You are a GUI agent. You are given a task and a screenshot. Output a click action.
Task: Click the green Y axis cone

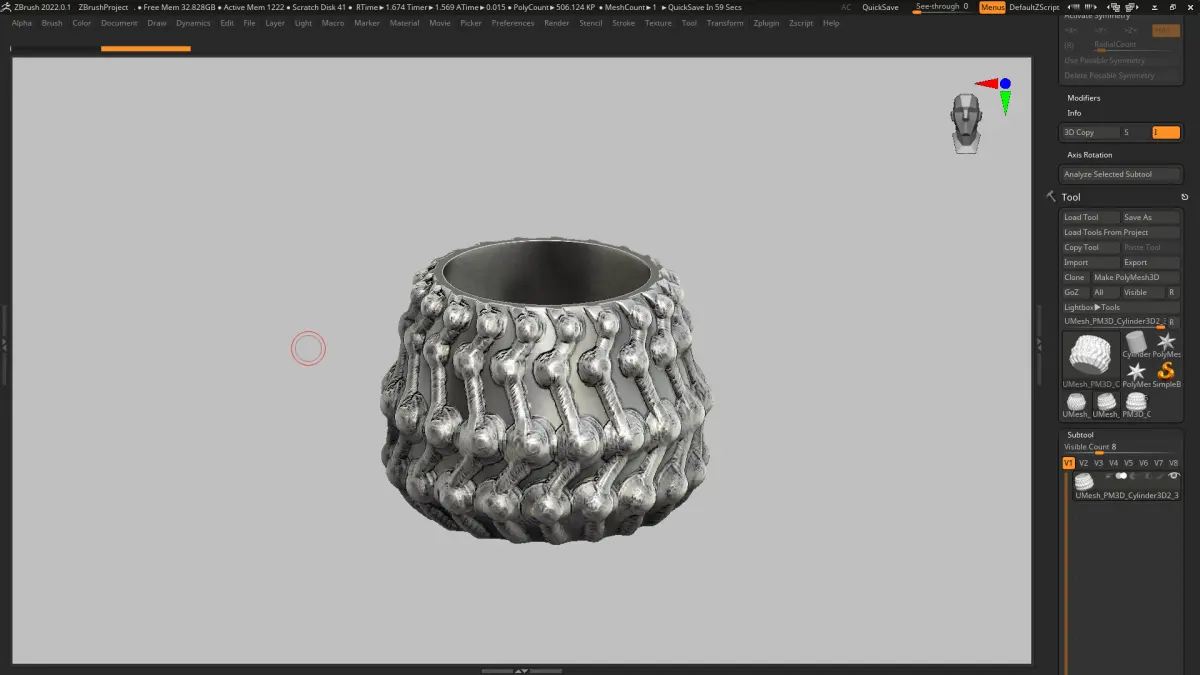pyautogui.click(x=1005, y=102)
